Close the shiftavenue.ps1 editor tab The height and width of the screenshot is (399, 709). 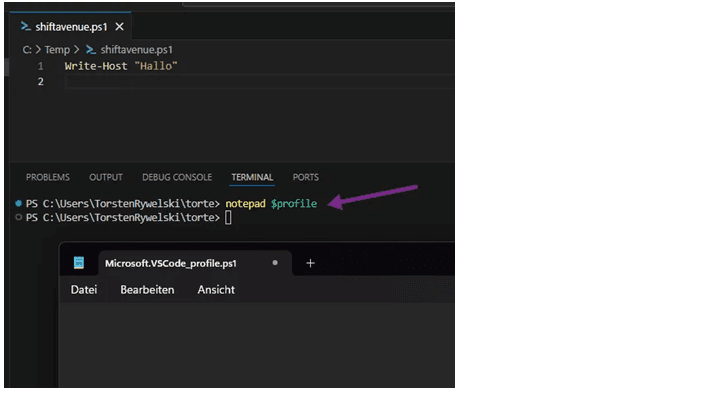119,27
